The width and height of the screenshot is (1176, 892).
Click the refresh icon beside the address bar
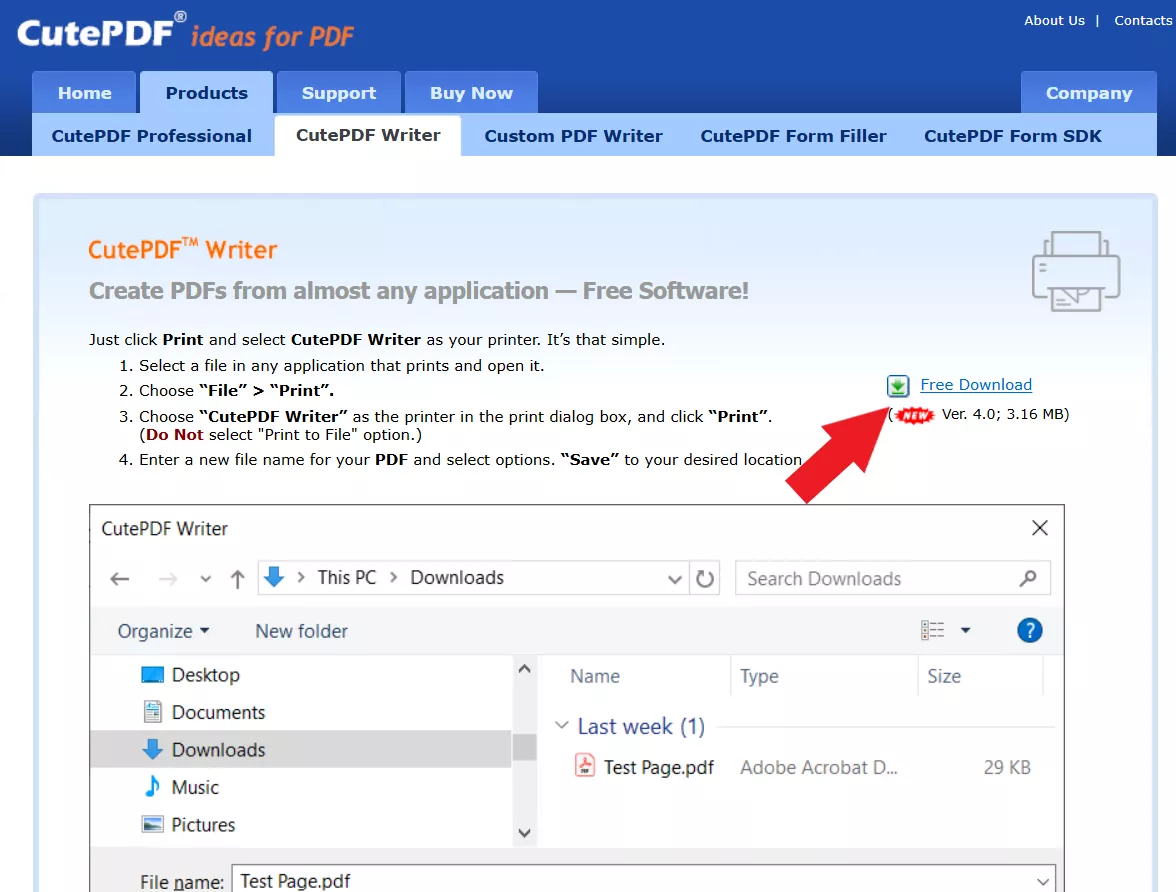tap(705, 578)
